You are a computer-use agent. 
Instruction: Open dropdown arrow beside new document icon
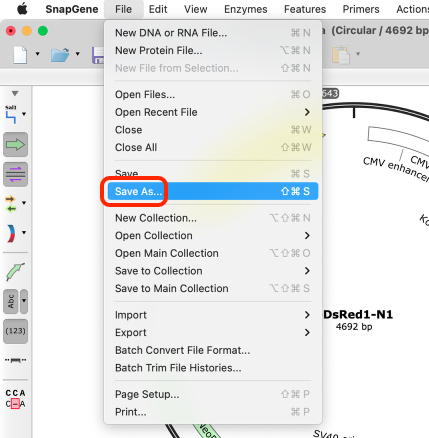37,54
